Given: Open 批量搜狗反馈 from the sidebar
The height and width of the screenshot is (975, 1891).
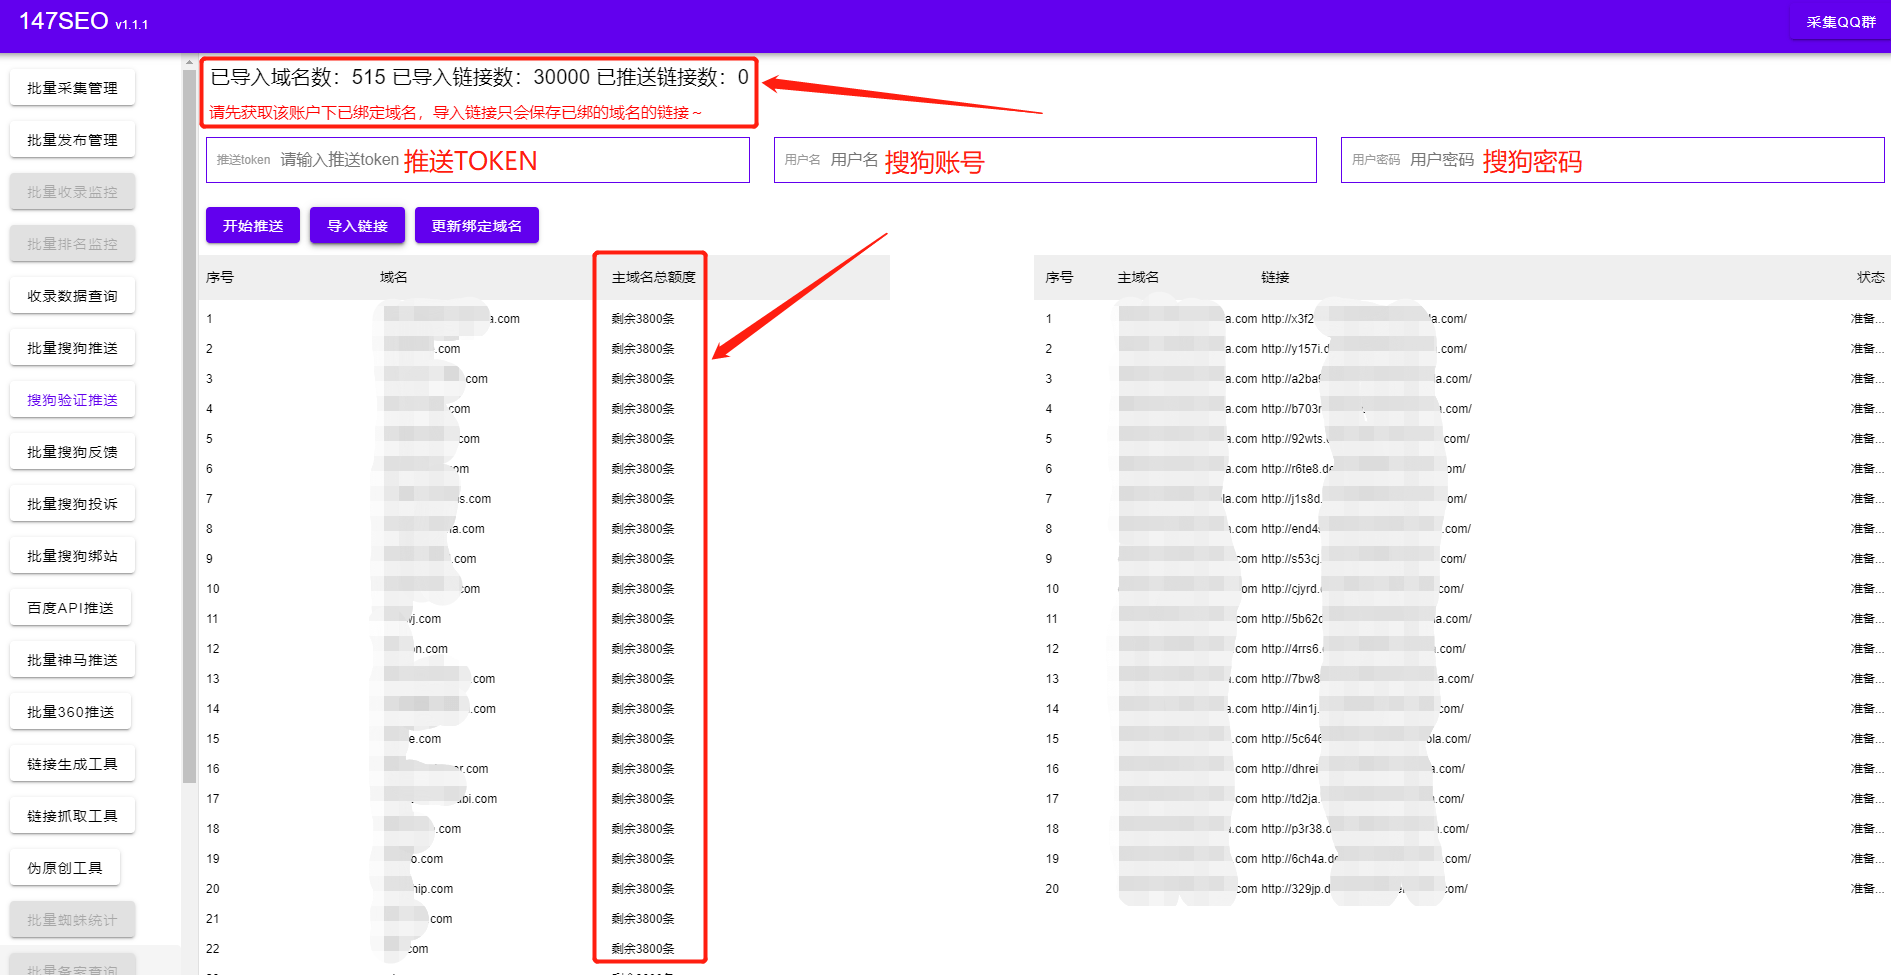Looking at the screenshot, I should (72, 452).
